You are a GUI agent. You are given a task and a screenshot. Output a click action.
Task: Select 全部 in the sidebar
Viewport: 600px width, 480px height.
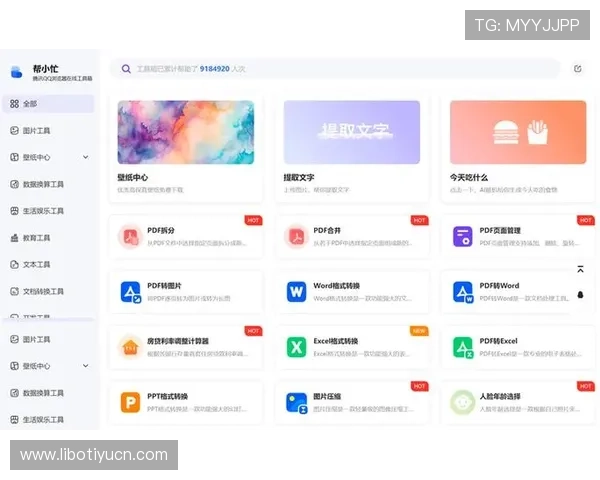click(30, 103)
